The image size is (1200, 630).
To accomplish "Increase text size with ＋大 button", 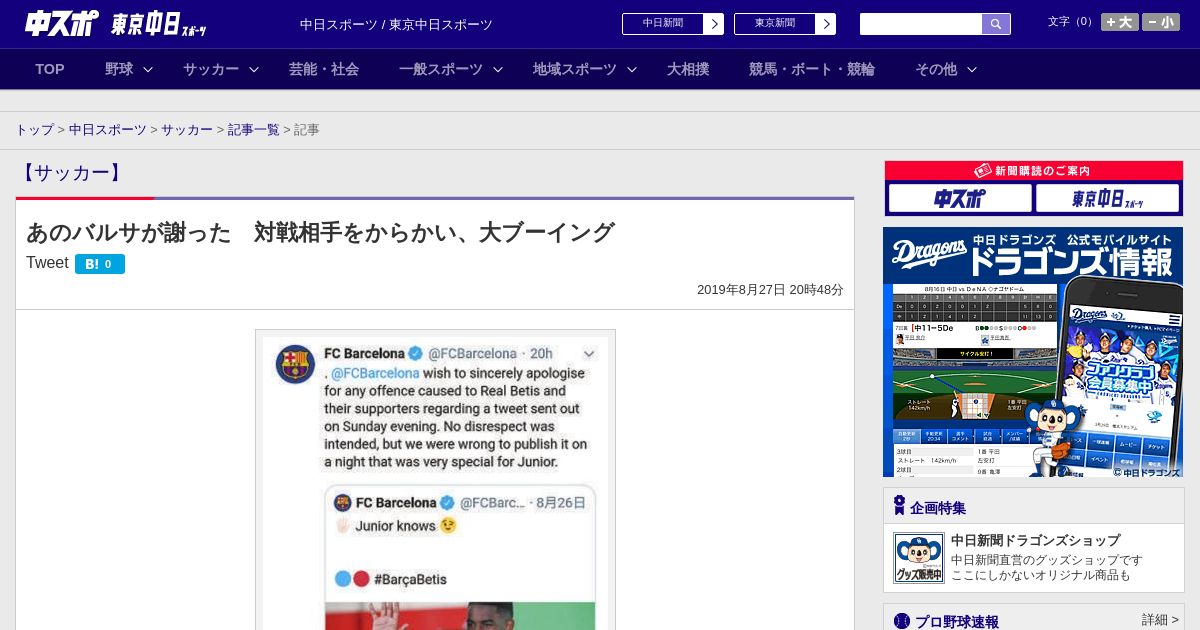I will click(x=1119, y=22).
